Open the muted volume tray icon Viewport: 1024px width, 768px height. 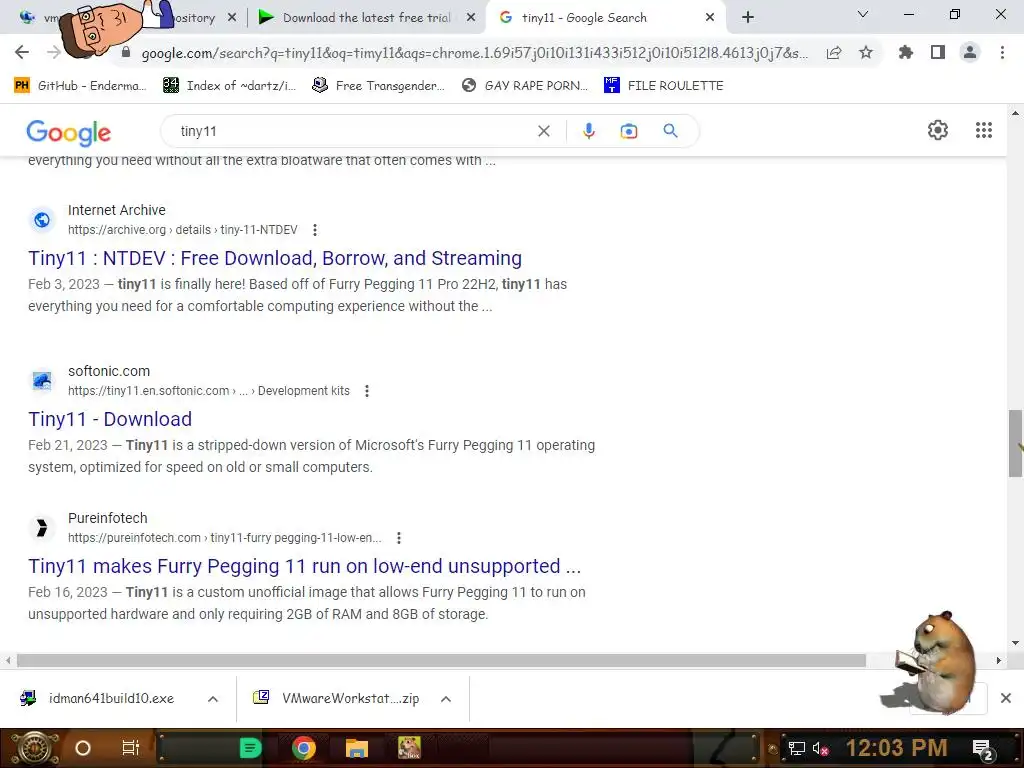820,748
